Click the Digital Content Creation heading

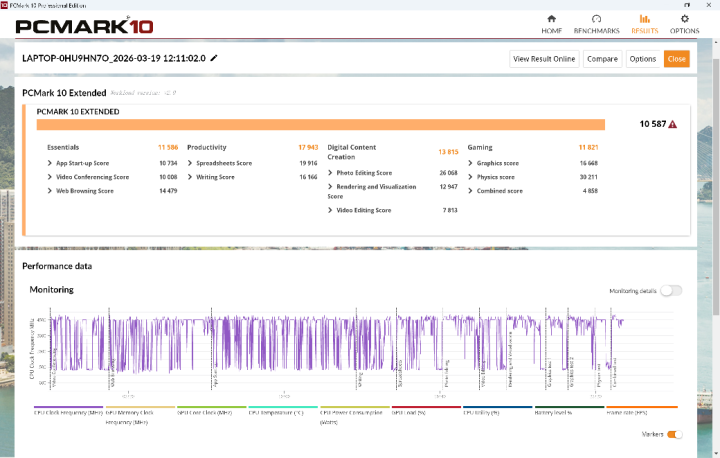(351, 152)
